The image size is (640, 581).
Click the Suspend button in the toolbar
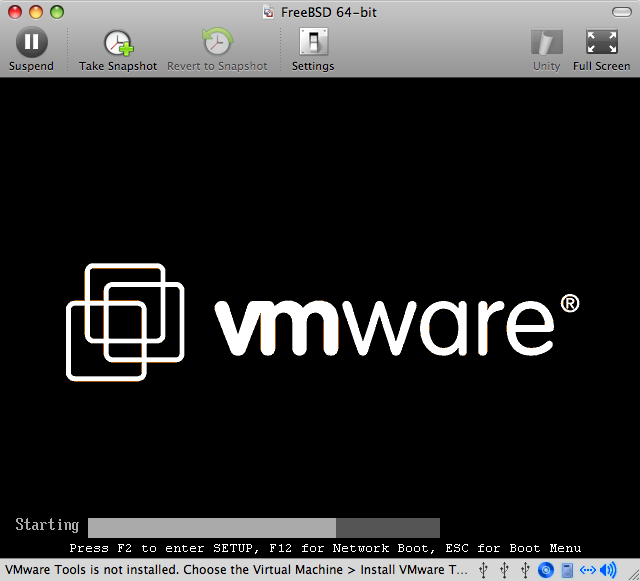pos(31,43)
